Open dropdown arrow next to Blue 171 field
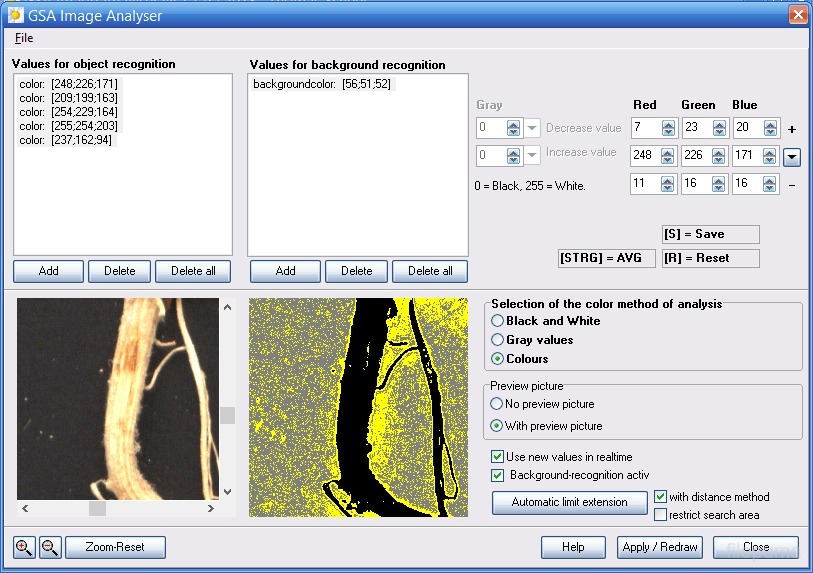 pos(792,157)
